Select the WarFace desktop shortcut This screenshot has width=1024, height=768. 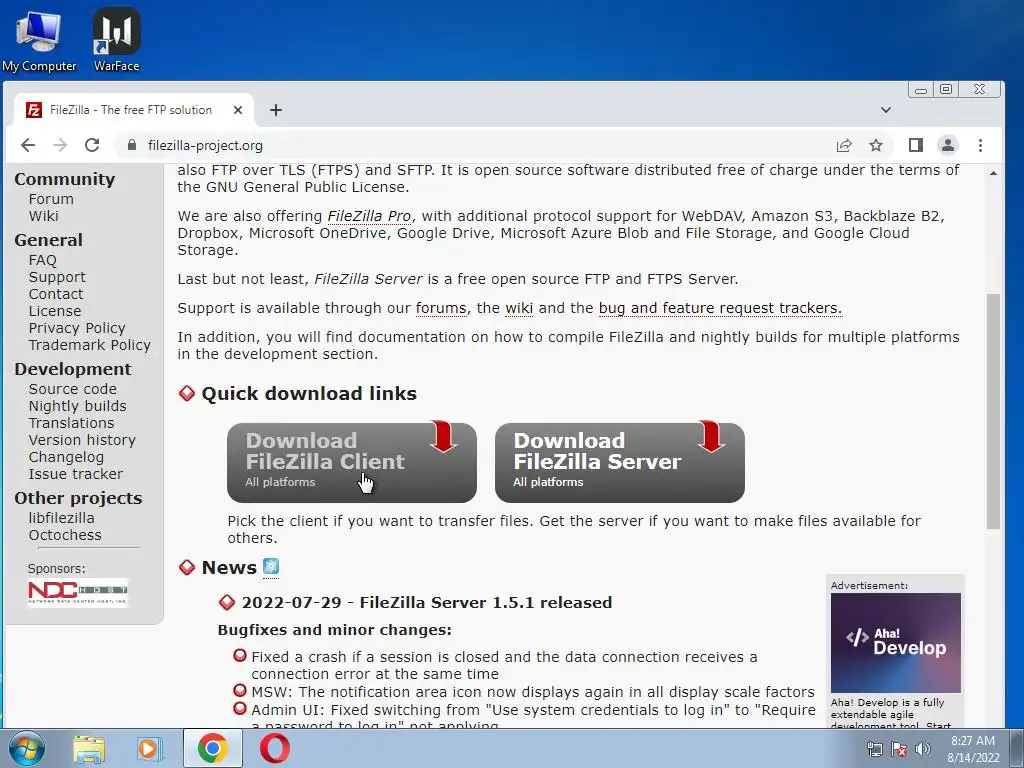[116, 40]
